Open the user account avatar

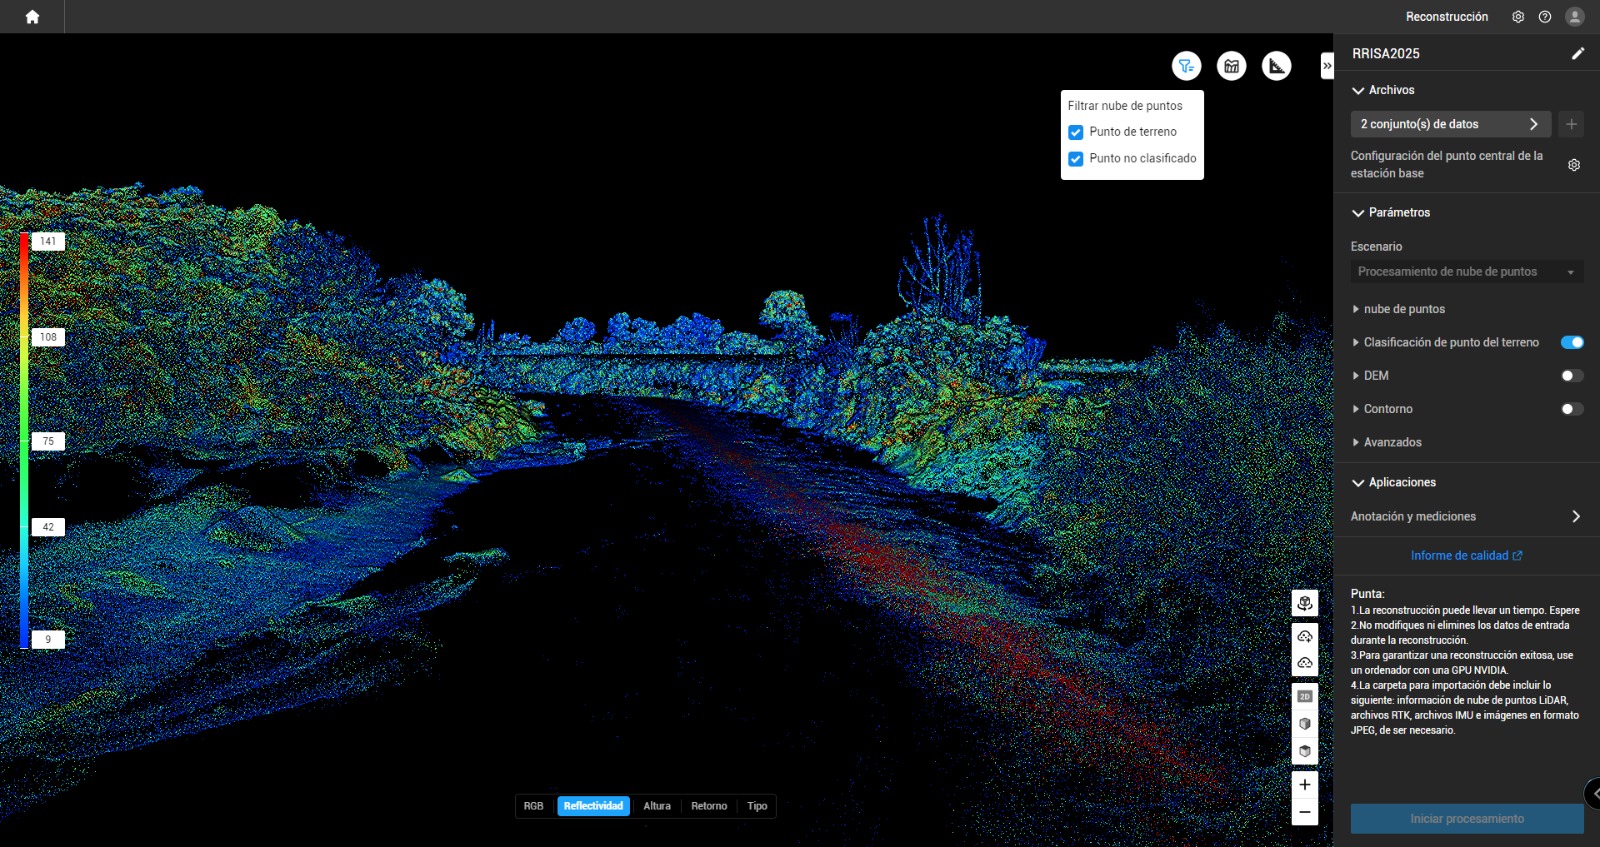coord(1574,17)
